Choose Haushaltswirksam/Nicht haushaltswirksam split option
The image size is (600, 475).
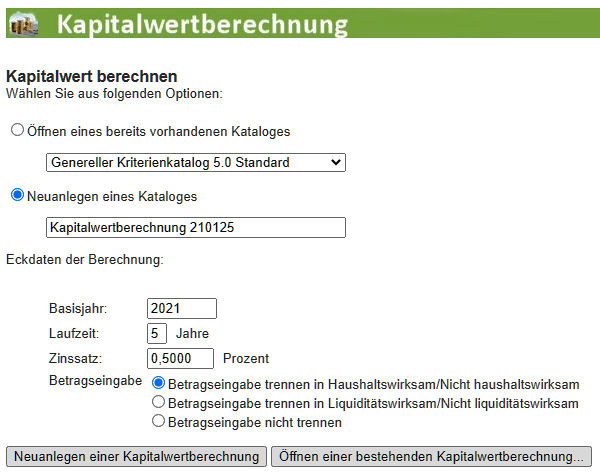[158, 384]
